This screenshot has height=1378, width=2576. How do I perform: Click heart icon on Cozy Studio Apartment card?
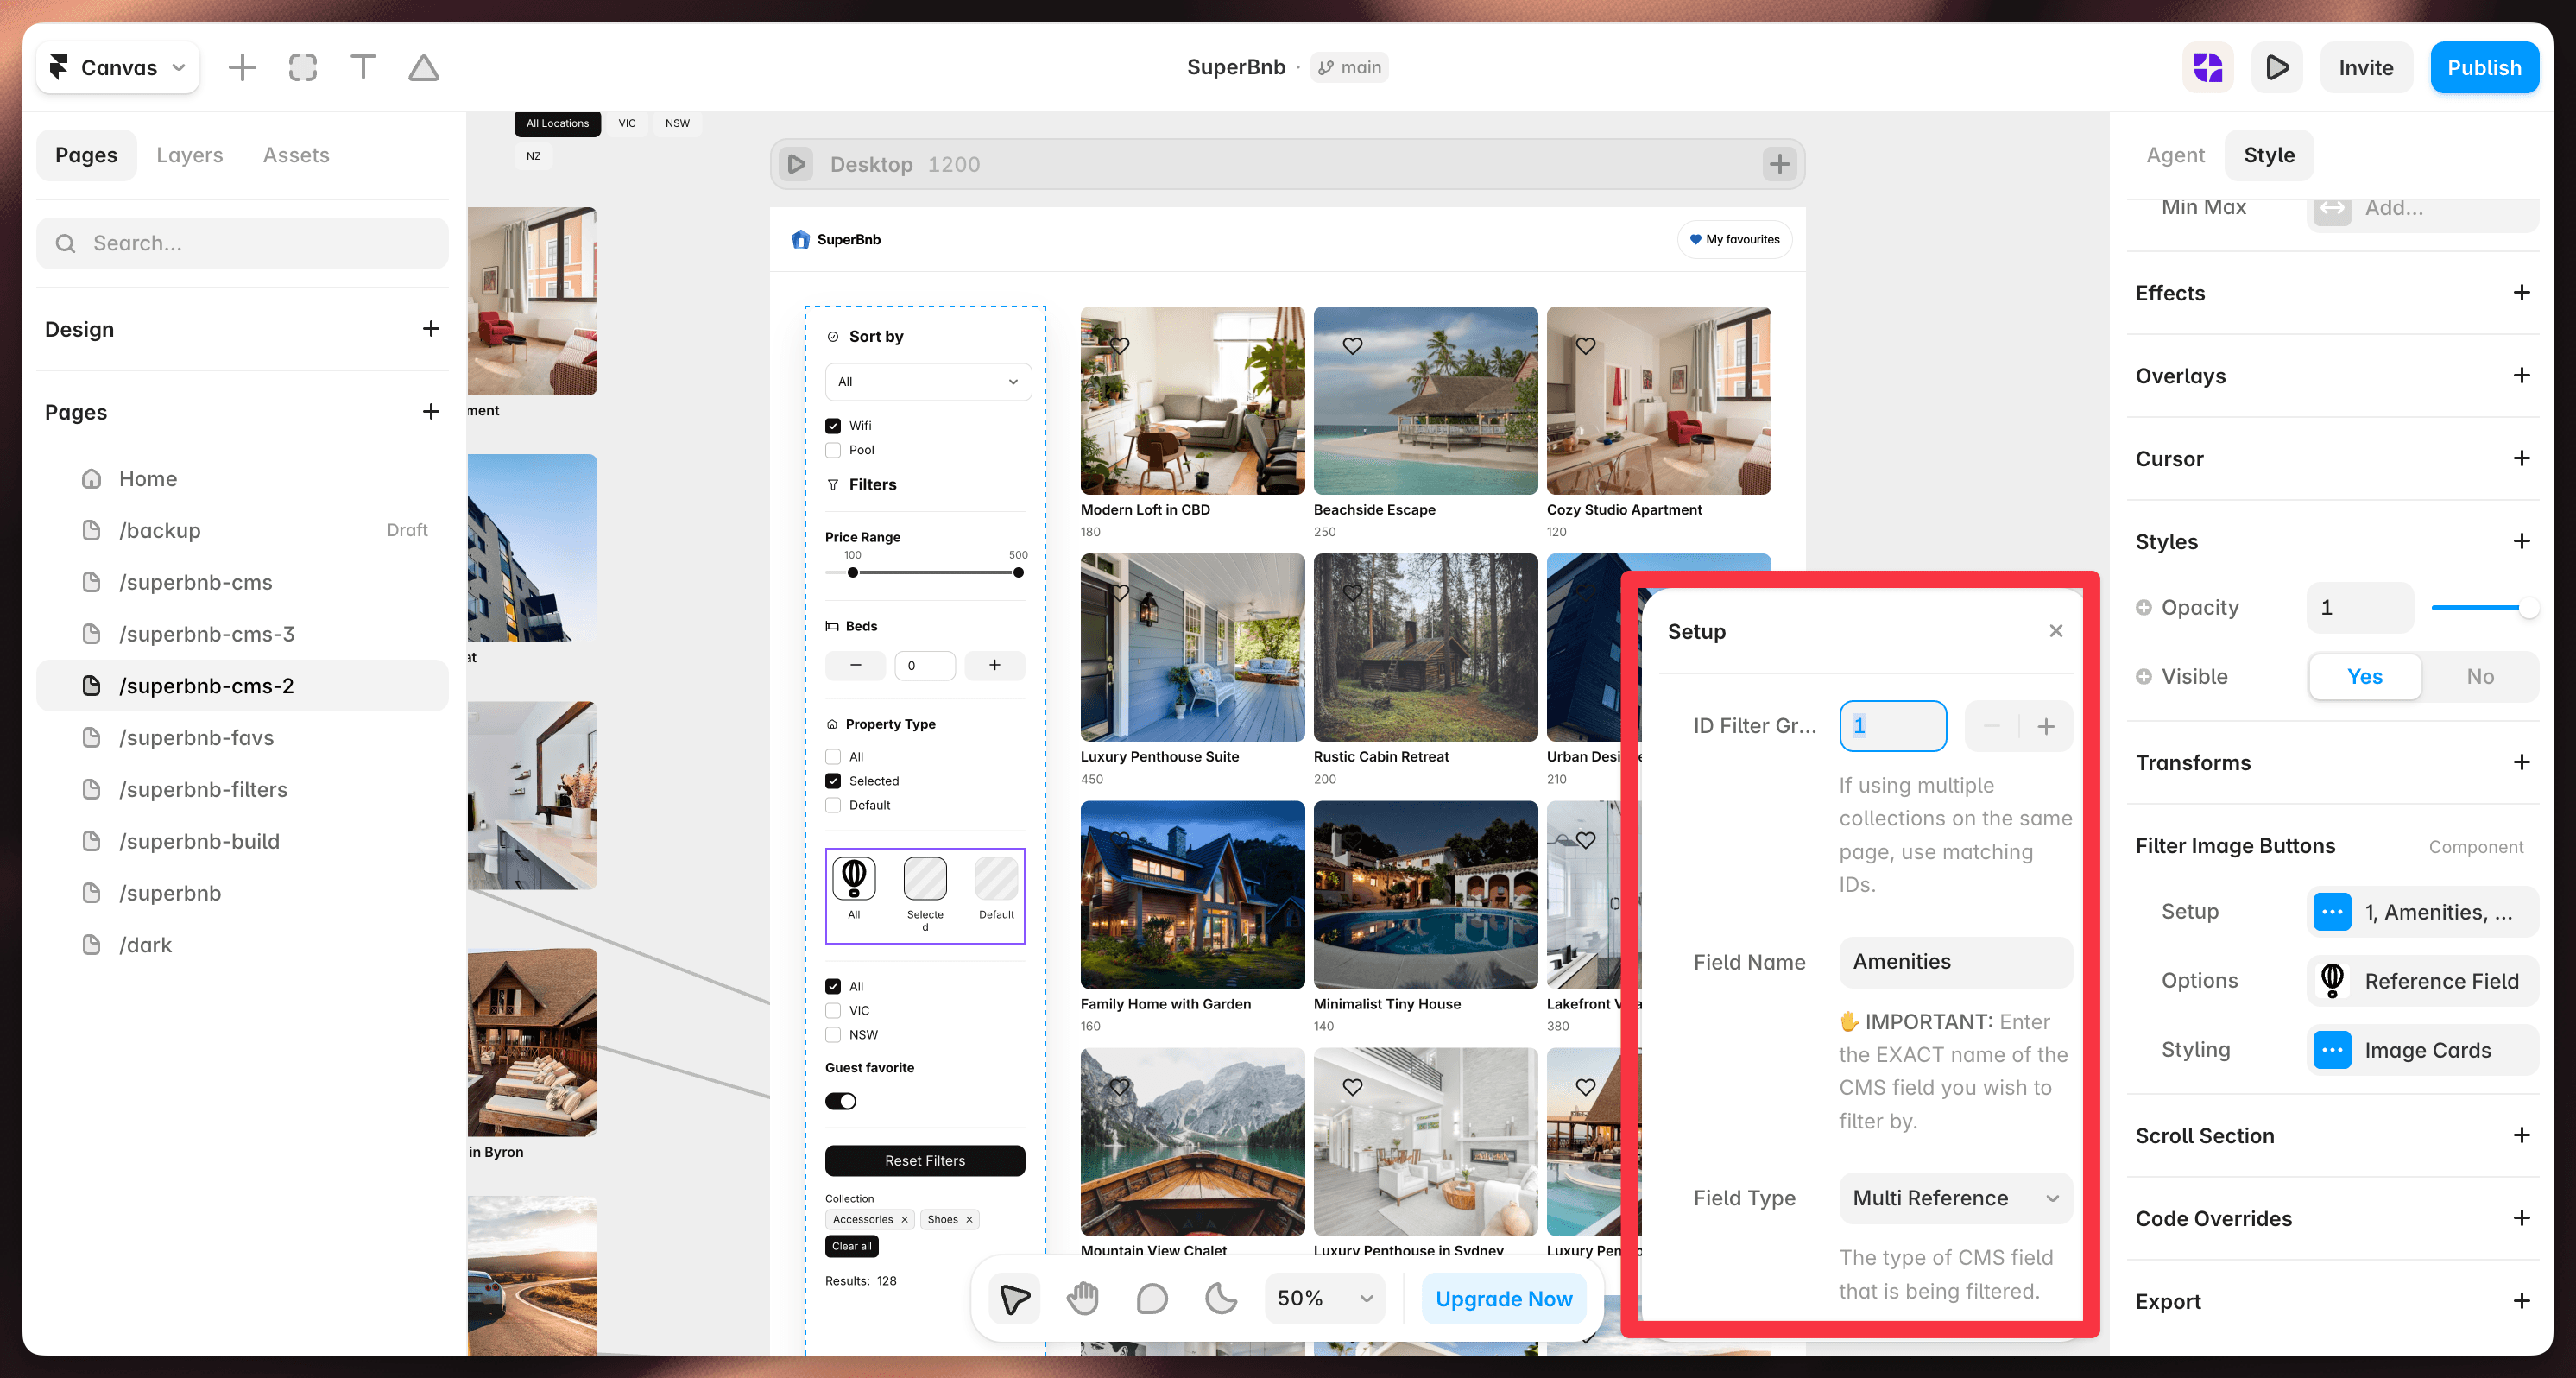pyautogui.click(x=1586, y=346)
